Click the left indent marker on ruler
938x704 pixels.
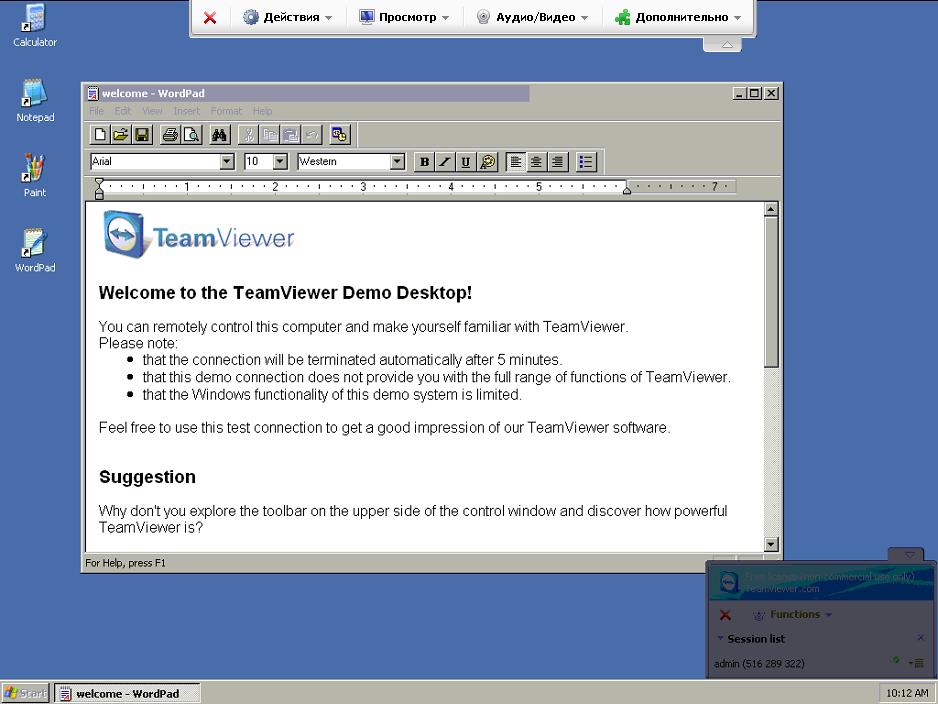click(99, 191)
